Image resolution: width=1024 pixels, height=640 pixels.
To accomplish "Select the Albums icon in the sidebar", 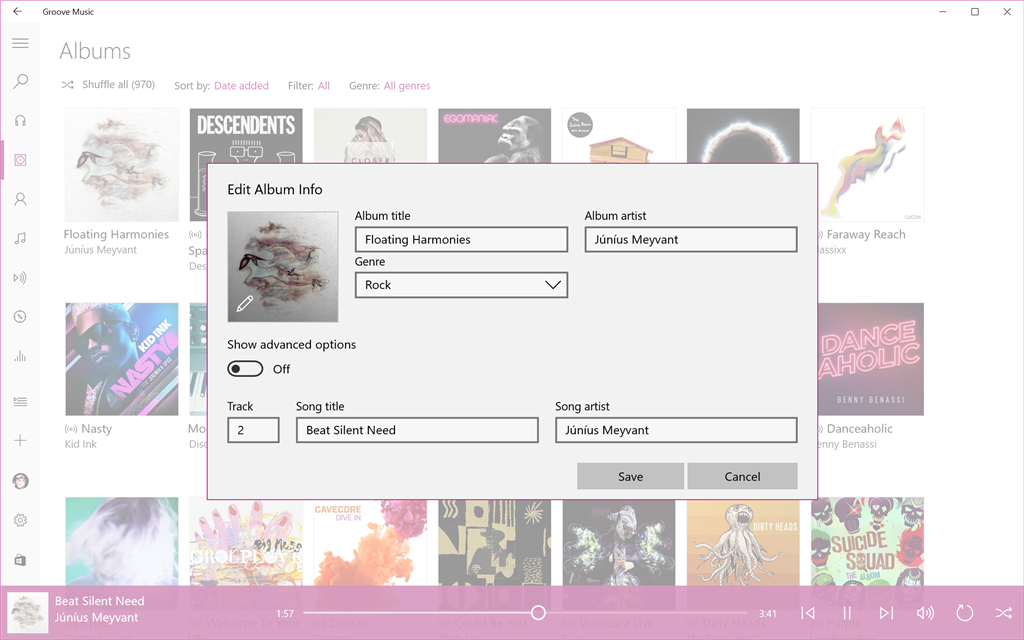I will [20, 160].
